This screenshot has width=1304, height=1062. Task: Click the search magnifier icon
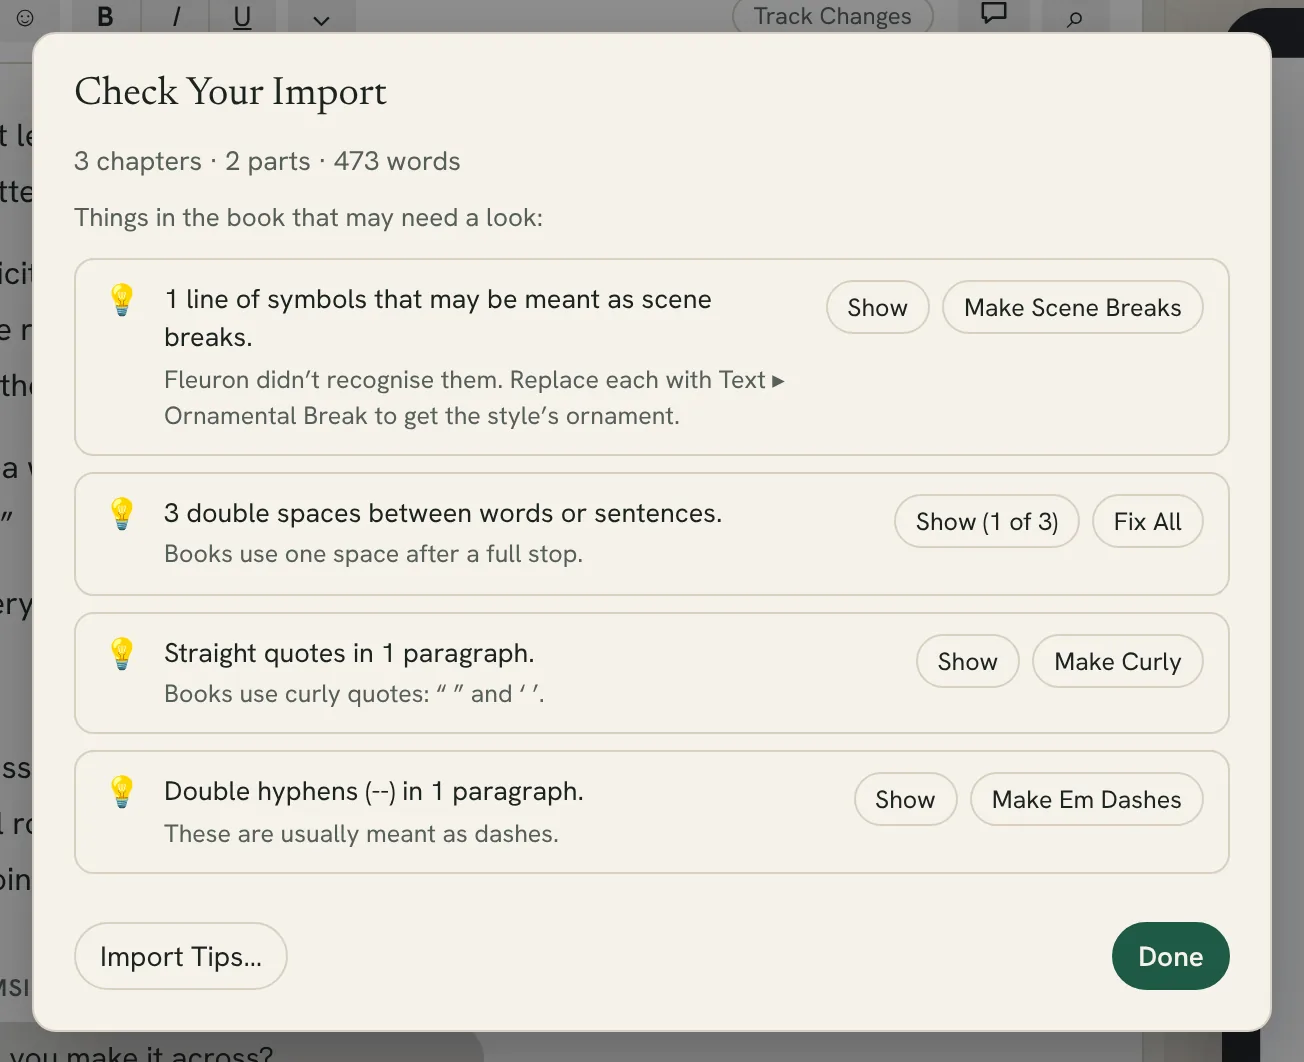[x=1074, y=18]
